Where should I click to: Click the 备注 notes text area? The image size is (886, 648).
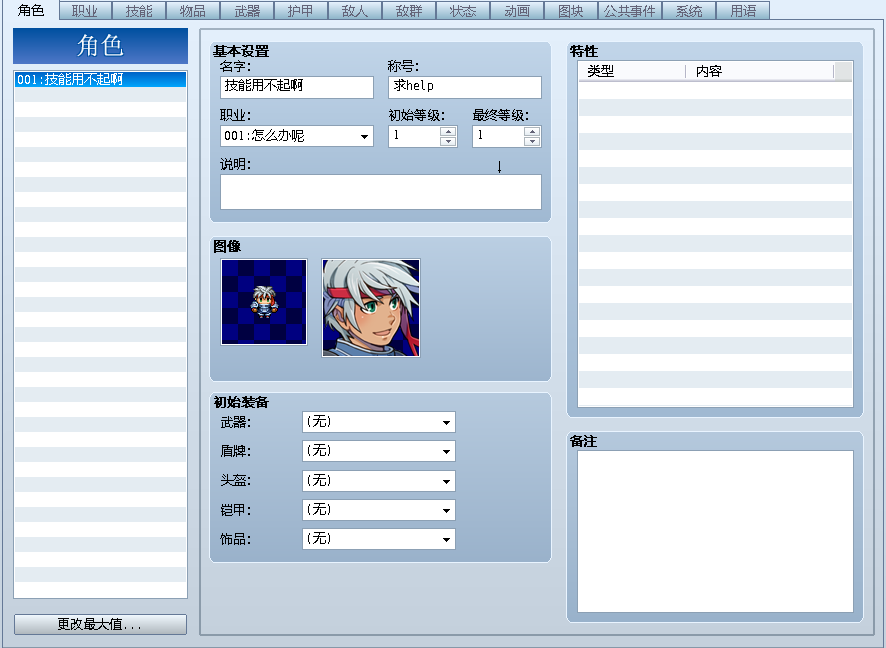point(715,532)
